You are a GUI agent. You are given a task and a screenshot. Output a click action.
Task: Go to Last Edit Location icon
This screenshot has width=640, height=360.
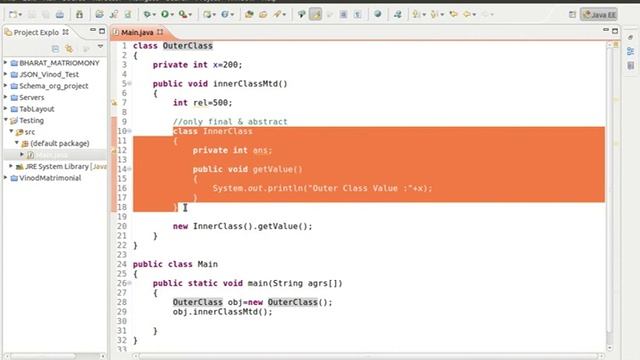pos(453,15)
